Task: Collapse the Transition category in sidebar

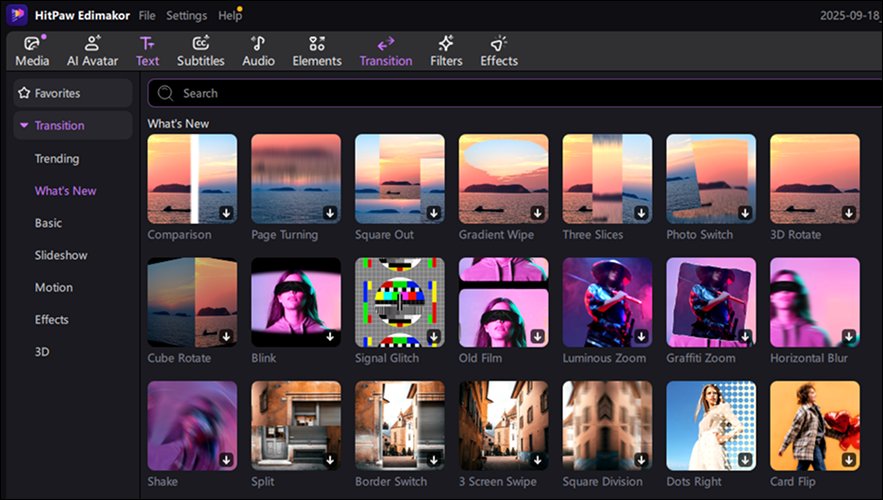Action: click(x=24, y=126)
